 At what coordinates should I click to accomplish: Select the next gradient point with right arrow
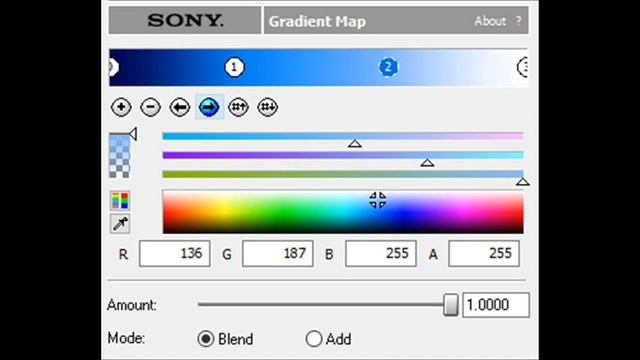coord(209,107)
